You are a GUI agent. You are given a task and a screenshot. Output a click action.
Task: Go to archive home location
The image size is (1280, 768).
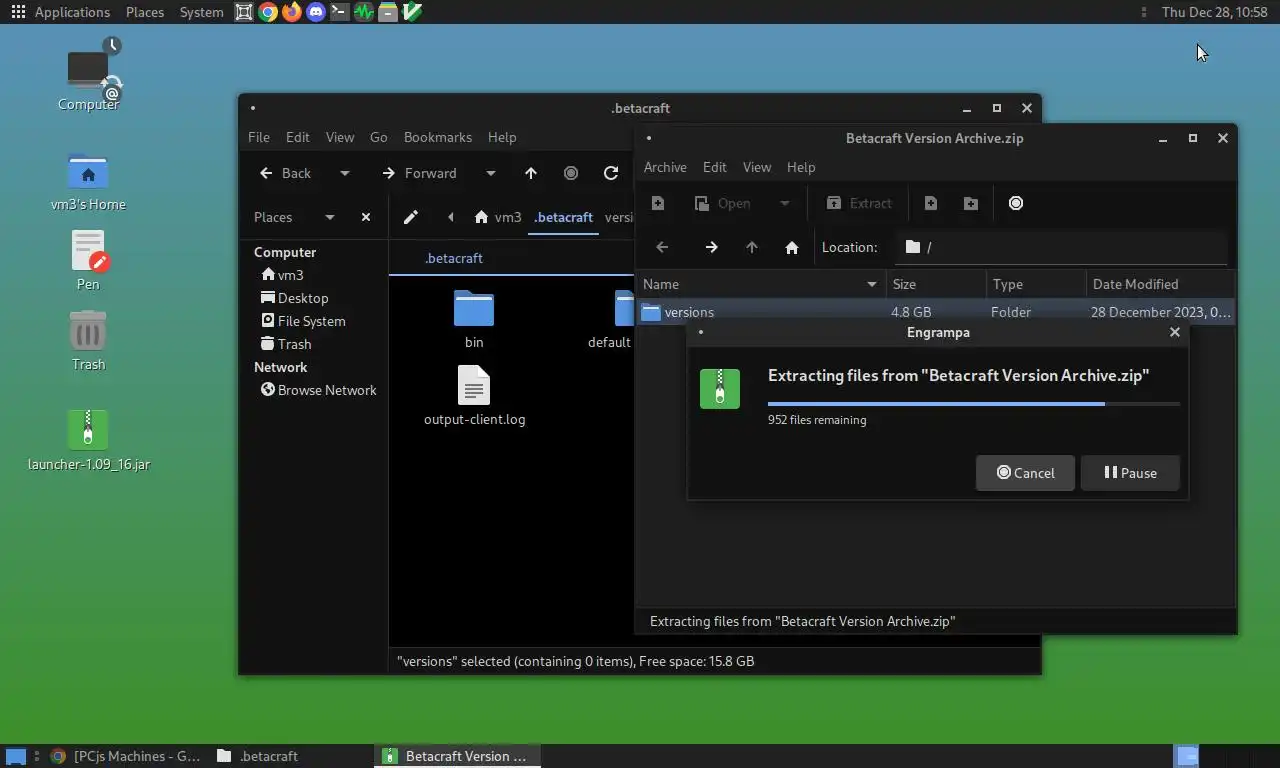[792, 247]
